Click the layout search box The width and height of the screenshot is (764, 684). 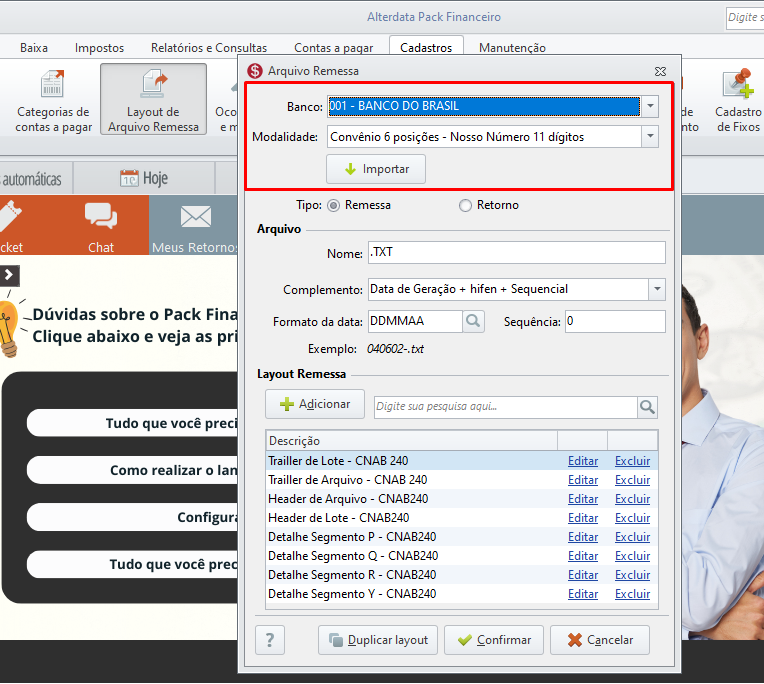click(x=505, y=407)
